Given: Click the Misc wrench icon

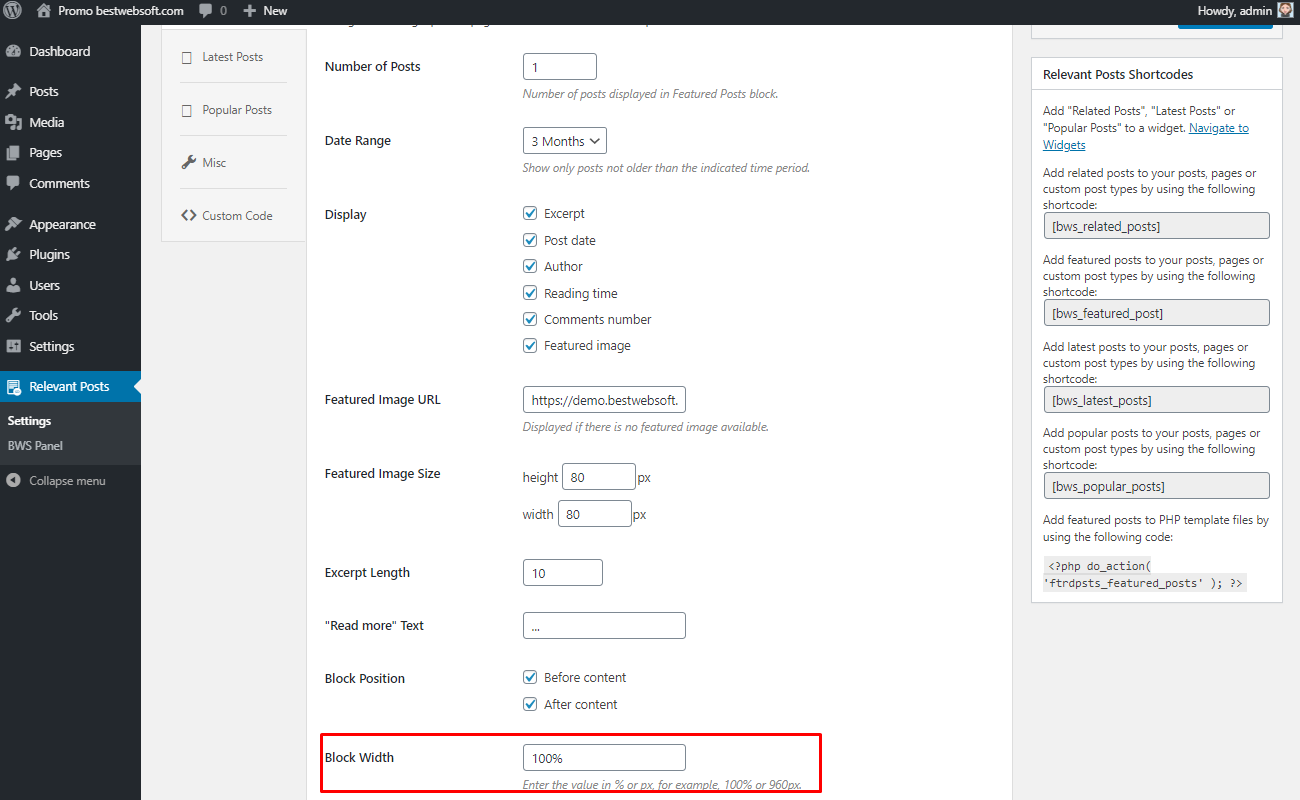Looking at the screenshot, I should [188, 162].
